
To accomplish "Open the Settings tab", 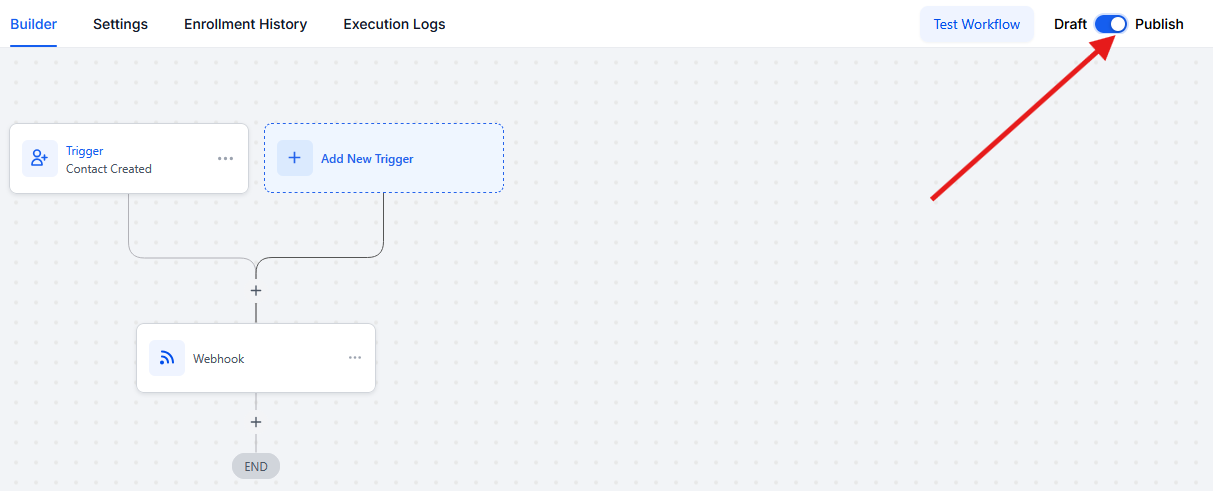I will click(121, 24).
